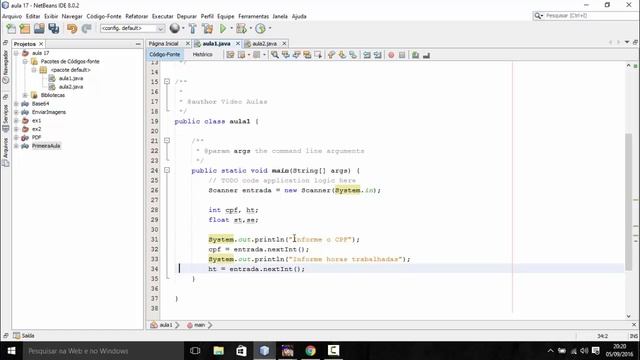
Task: Select aula2.java in Projects tree
Action: pyautogui.click(x=71, y=87)
